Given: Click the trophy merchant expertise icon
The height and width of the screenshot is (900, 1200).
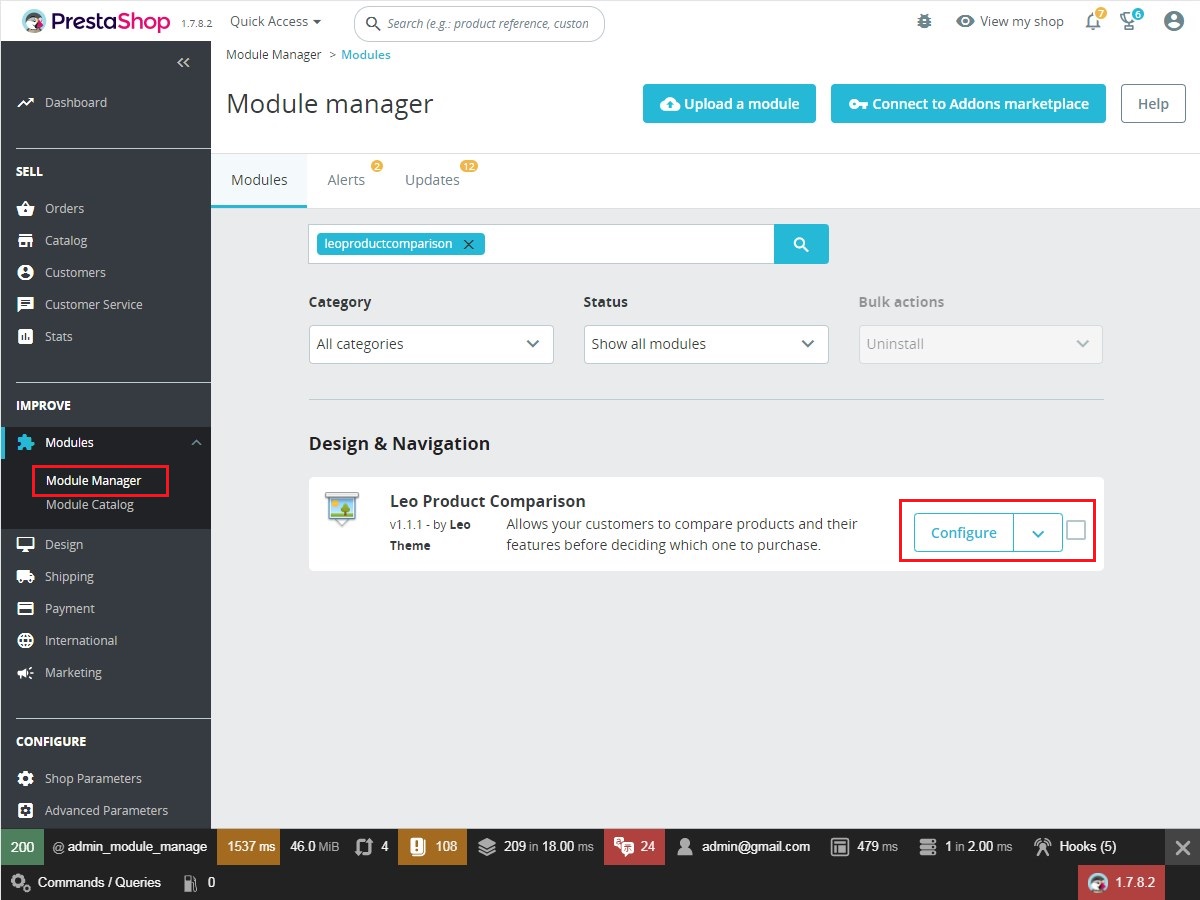Looking at the screenshot, I should point(1129,21).
